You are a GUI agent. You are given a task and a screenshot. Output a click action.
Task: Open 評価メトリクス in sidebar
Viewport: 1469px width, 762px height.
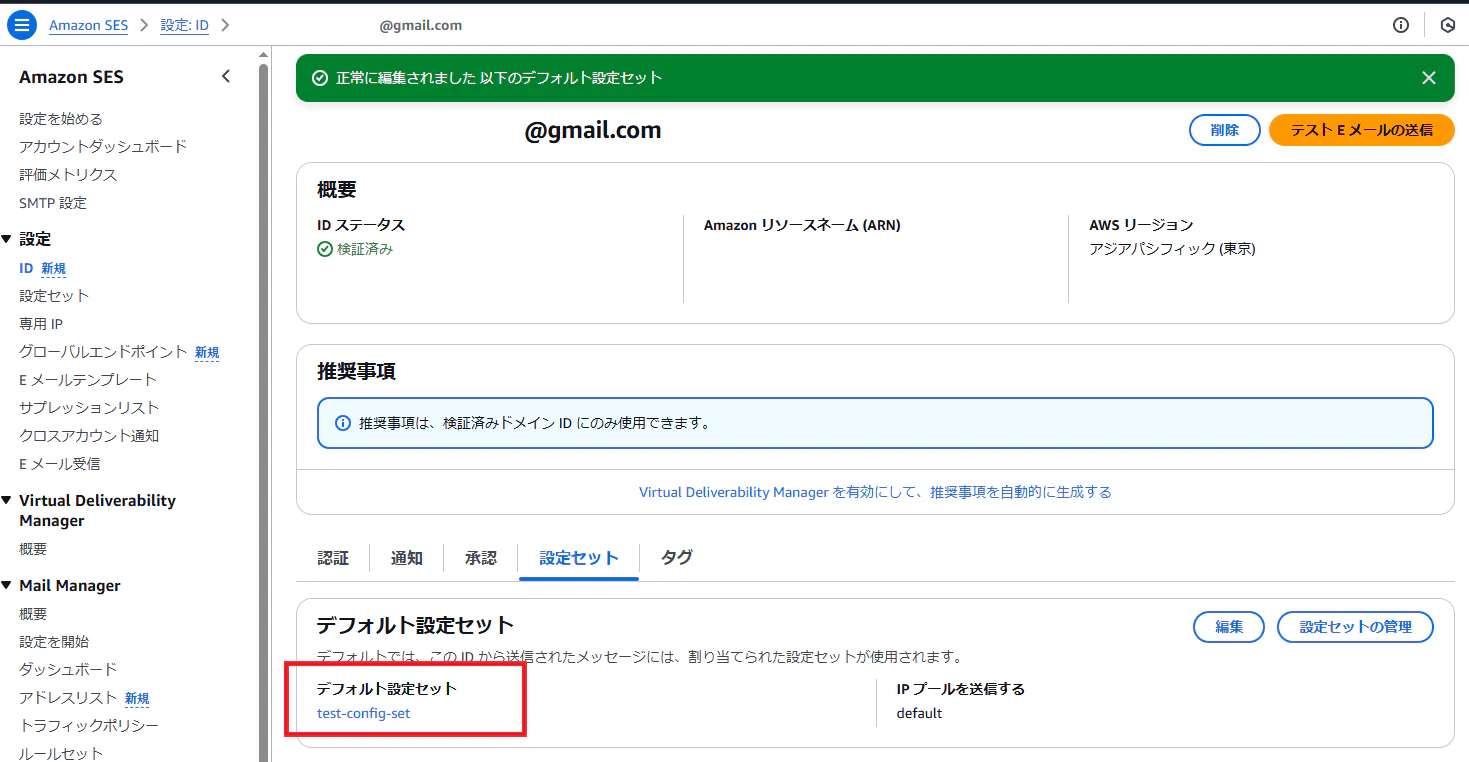[68, 175]
